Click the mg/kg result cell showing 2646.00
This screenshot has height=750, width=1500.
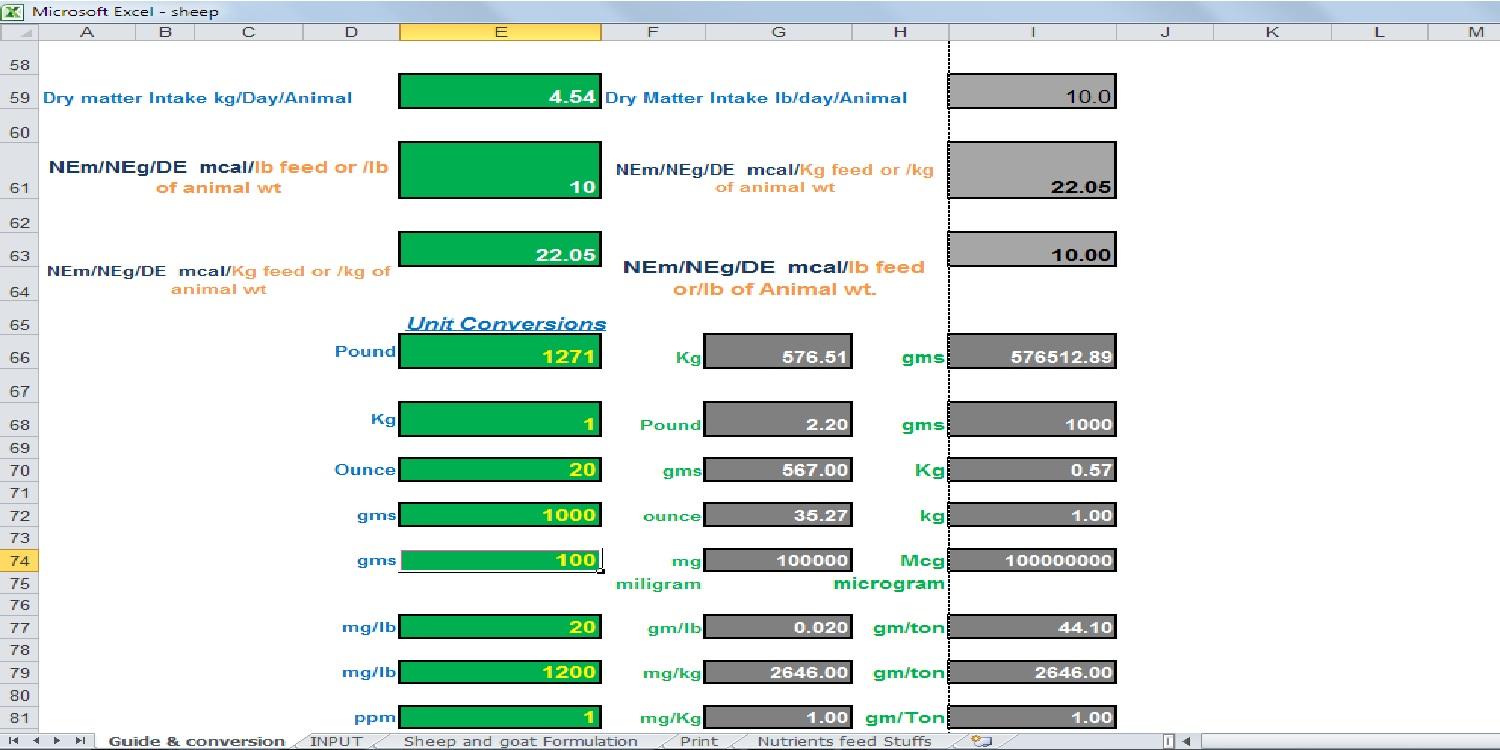(x=778, y=672)
